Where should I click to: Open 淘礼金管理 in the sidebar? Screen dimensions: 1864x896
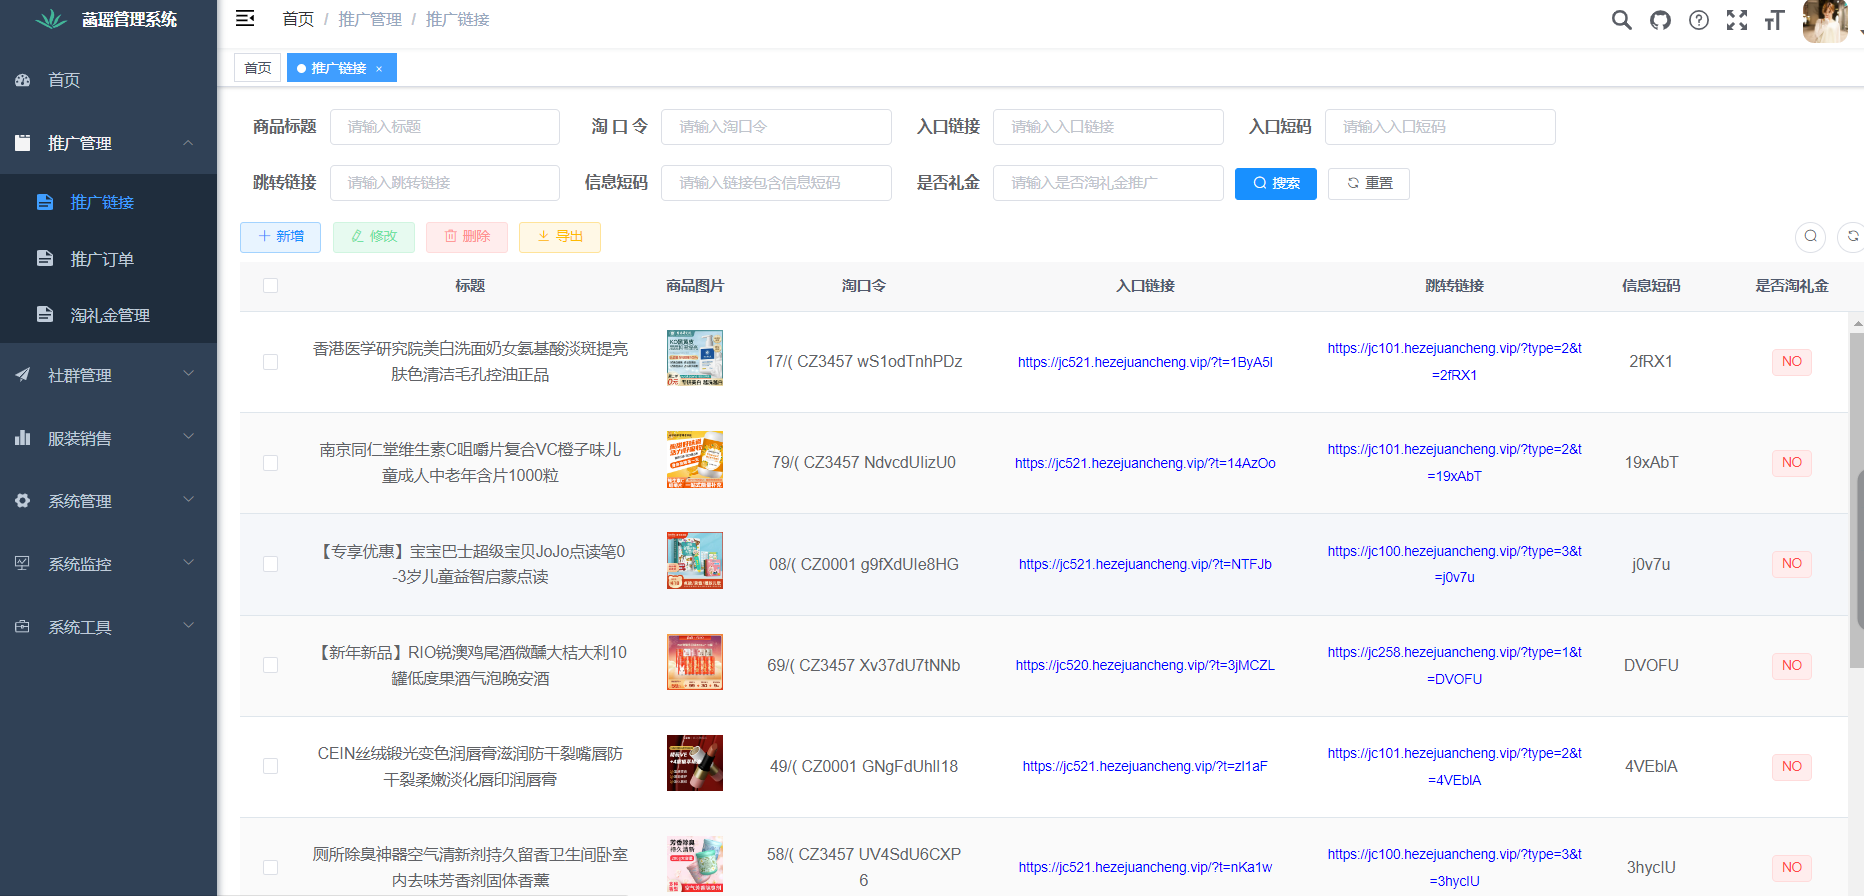point(108,315)
